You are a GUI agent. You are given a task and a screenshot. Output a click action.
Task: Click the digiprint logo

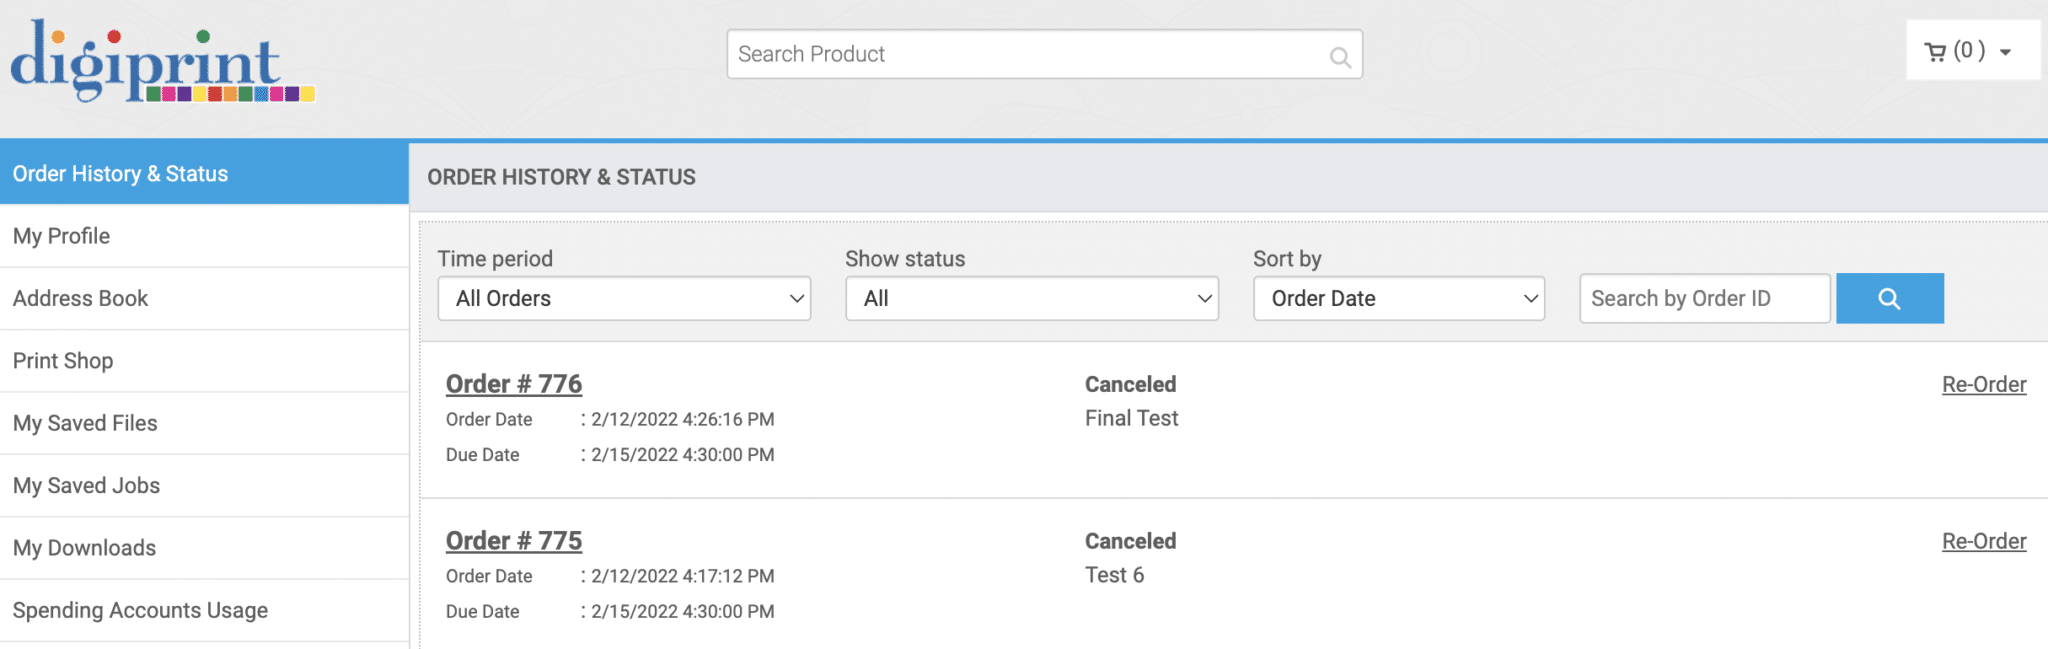[162, 61]
